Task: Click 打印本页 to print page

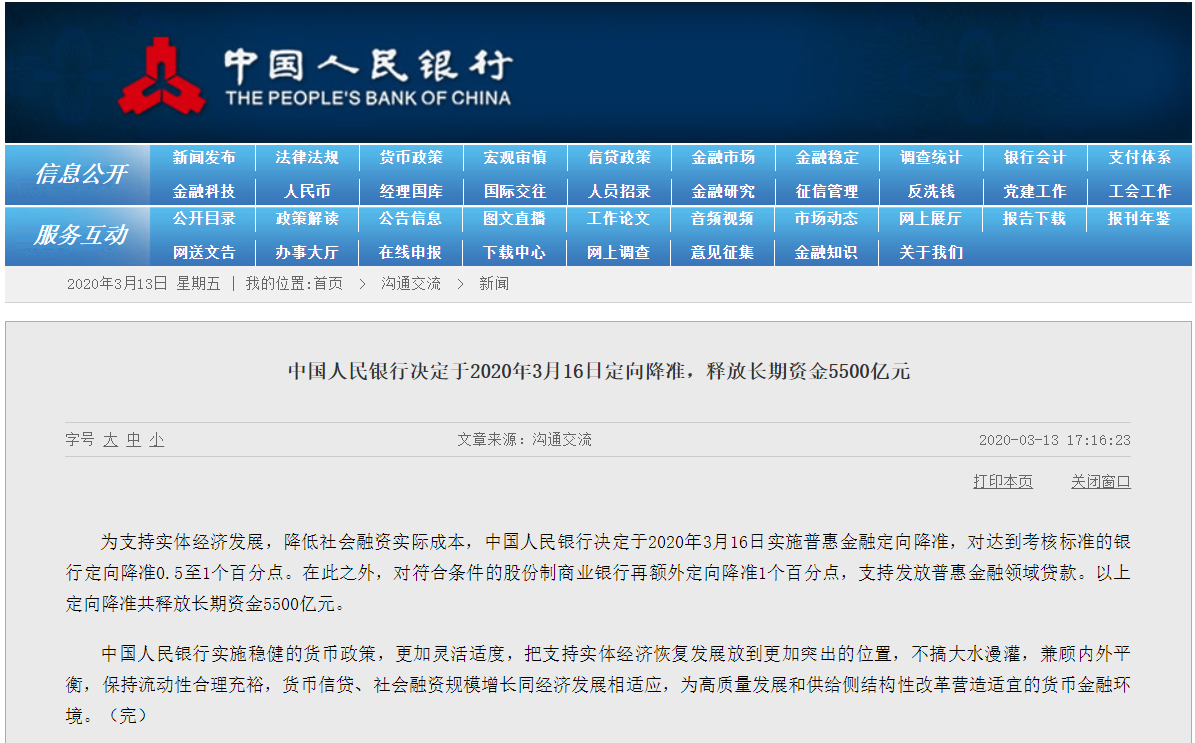Action: pos(1003,482)
